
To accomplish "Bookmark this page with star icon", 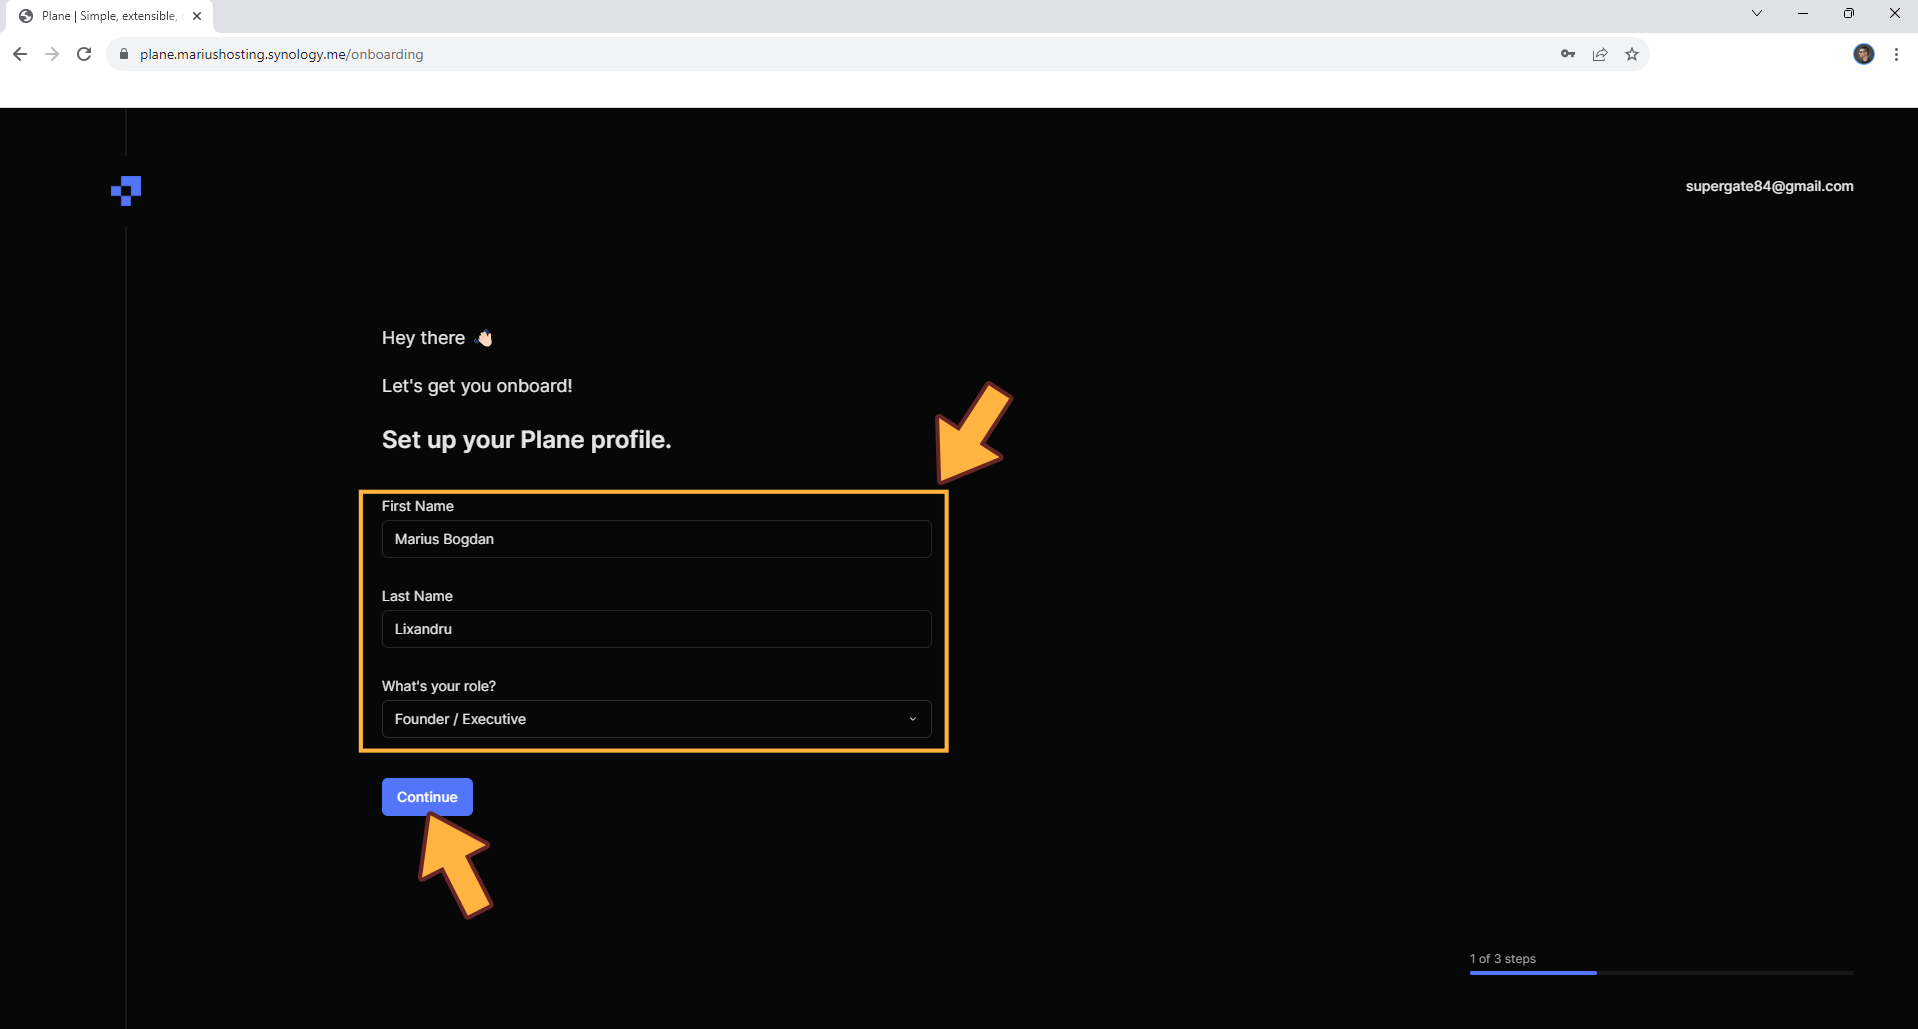I will (x=1632, y=54).
